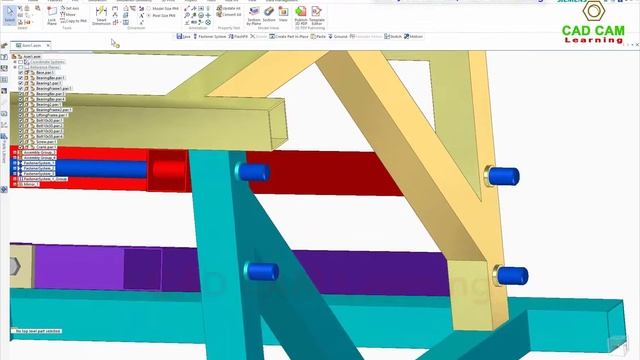The height and width of the screenshot is (360, 640).
Task: Toggle visibility checkbox for Bearing1.par:1
Action: (x=21, y=83)
